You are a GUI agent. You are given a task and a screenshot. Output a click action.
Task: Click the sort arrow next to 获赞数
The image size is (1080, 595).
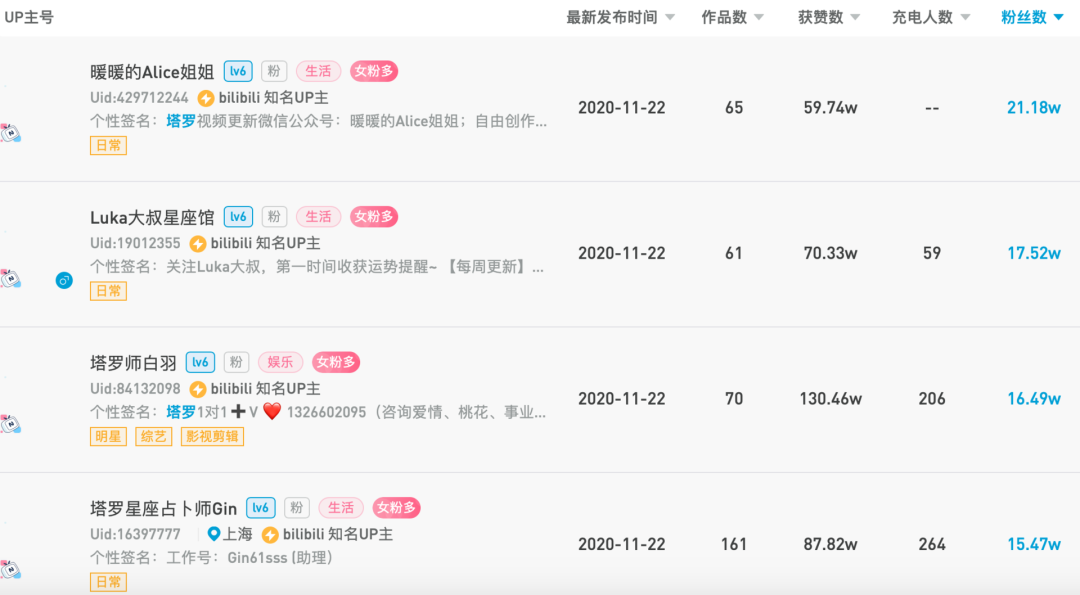(x=855, y=17)
